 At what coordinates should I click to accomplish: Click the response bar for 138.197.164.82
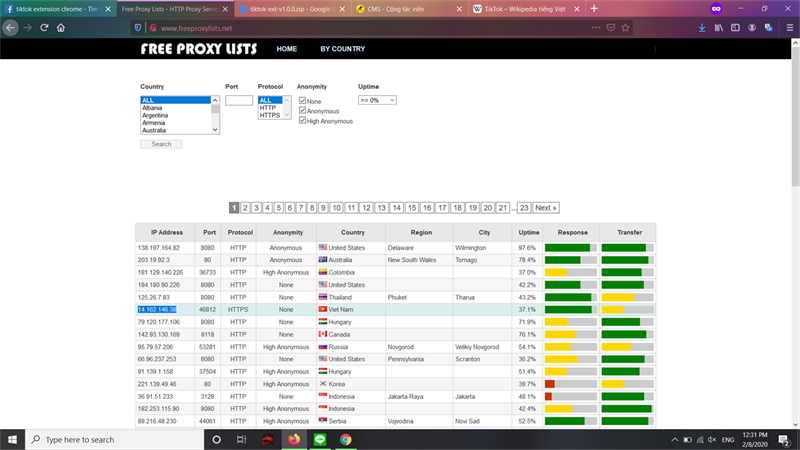click(571, 247)
